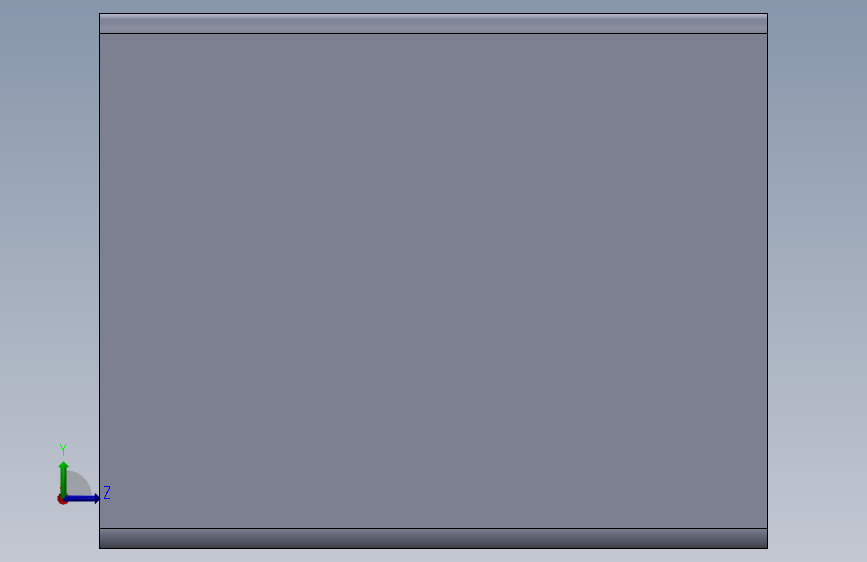Click the model's bottom-left corner vertex

[x=100, y=548]
